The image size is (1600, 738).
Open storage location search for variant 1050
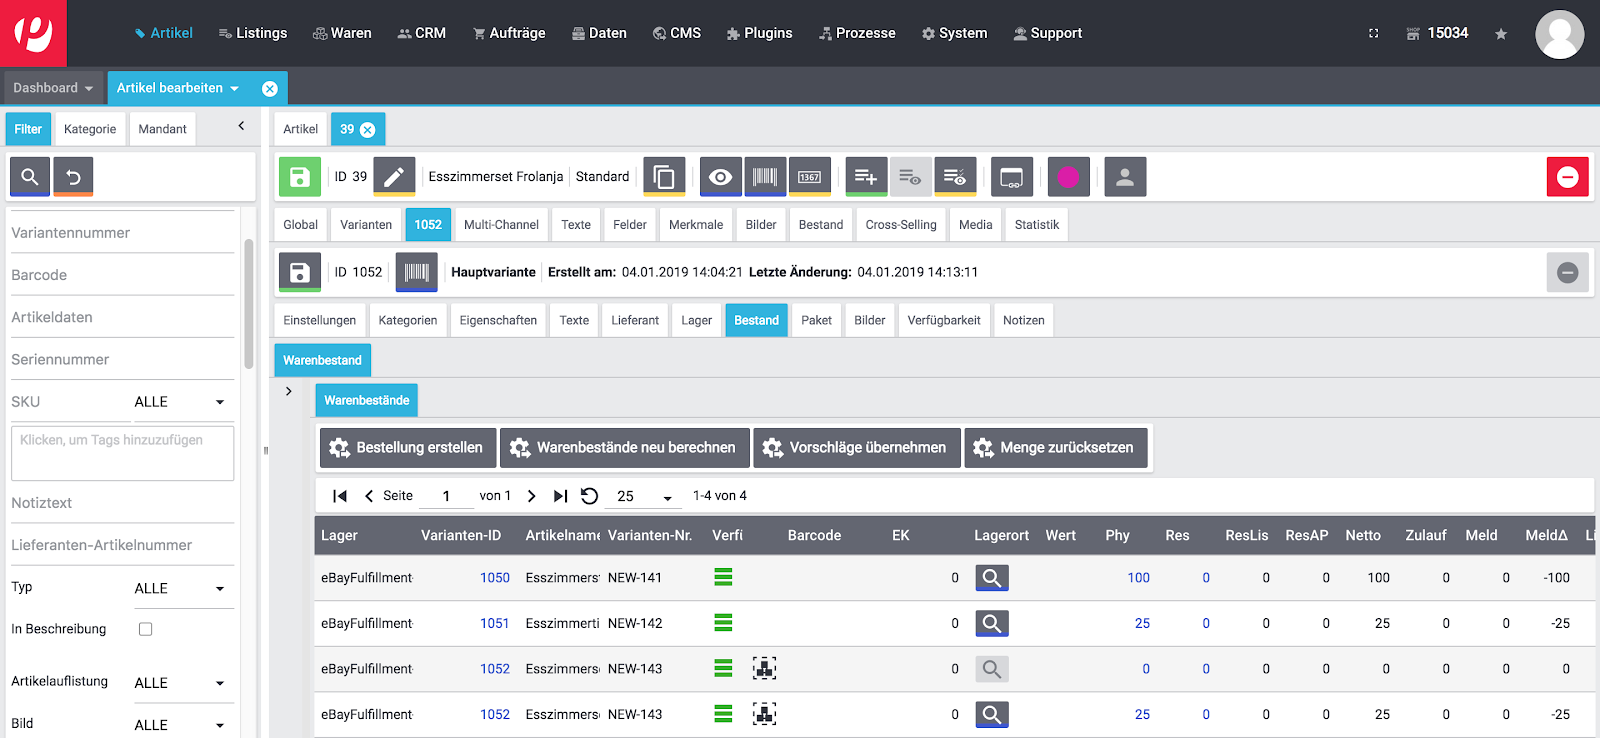click(x=991, y=578)
